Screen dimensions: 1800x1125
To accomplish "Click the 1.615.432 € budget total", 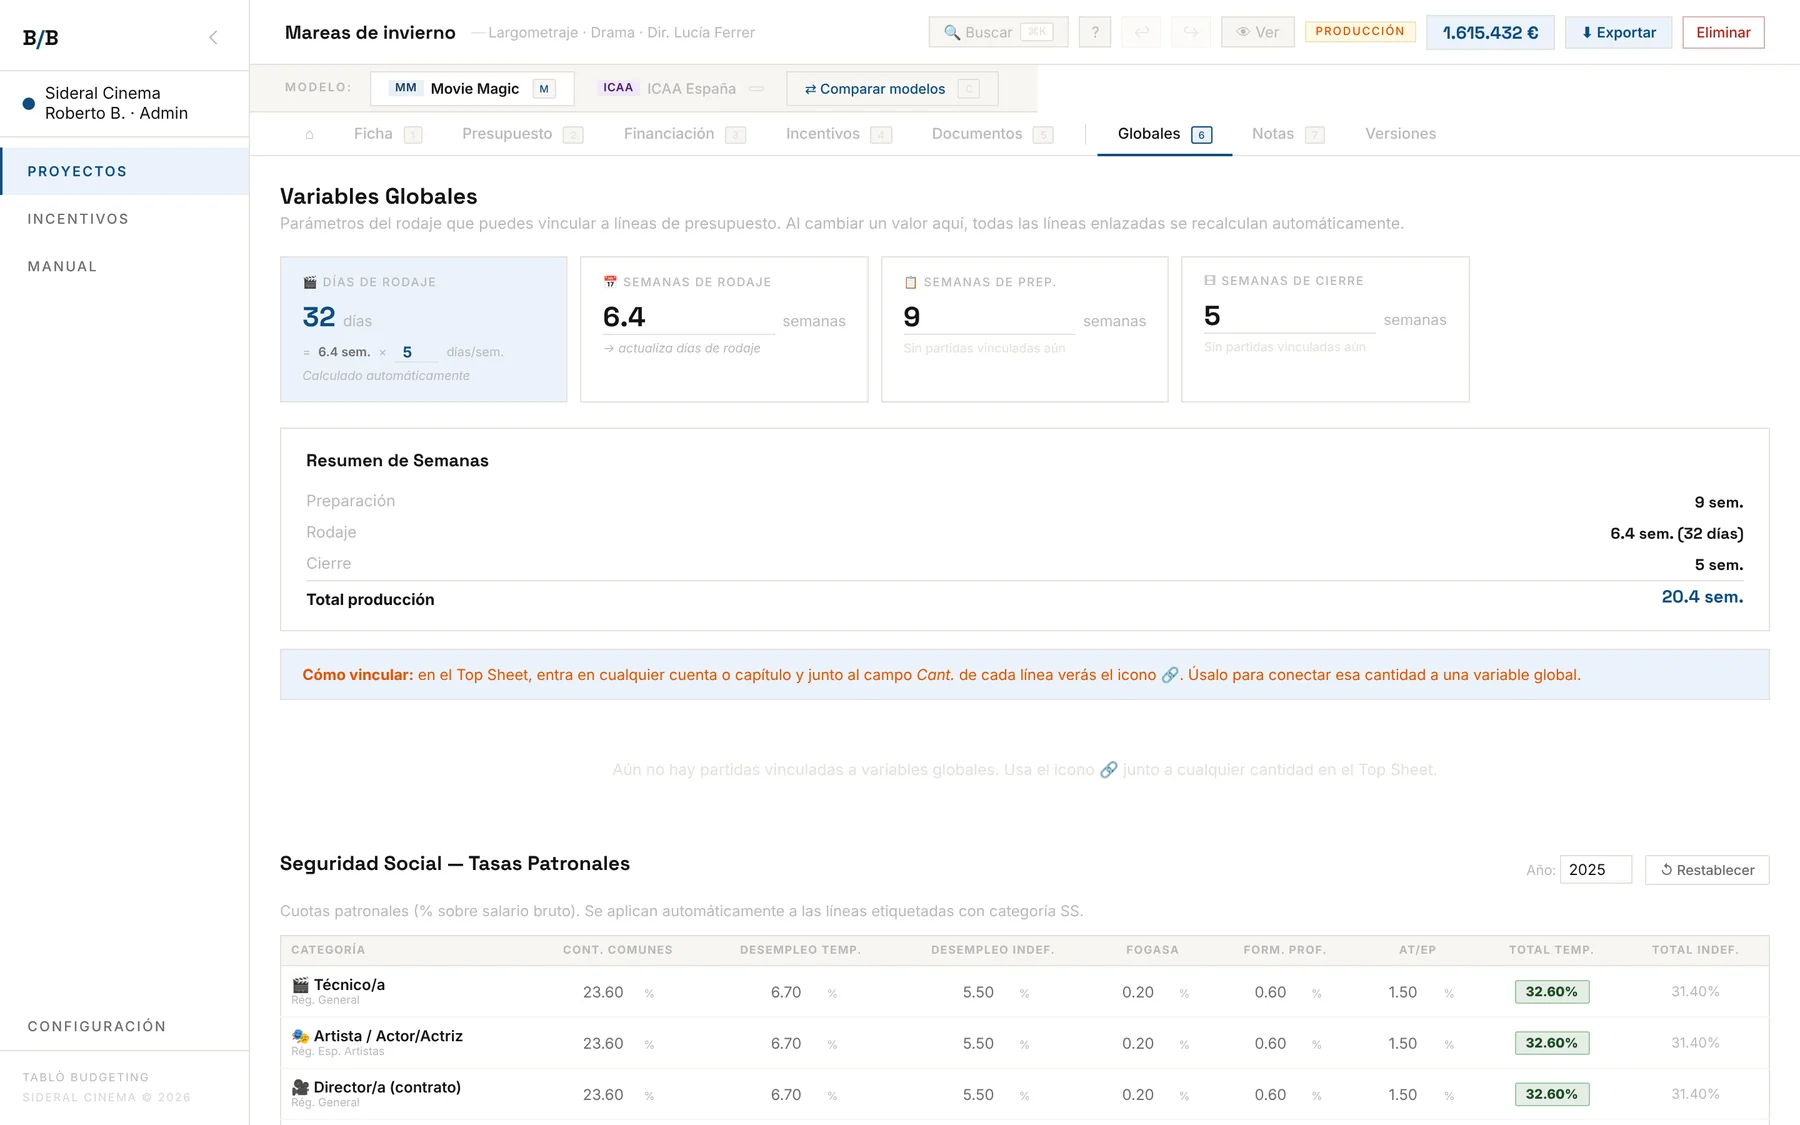I will coord(1490,32).
